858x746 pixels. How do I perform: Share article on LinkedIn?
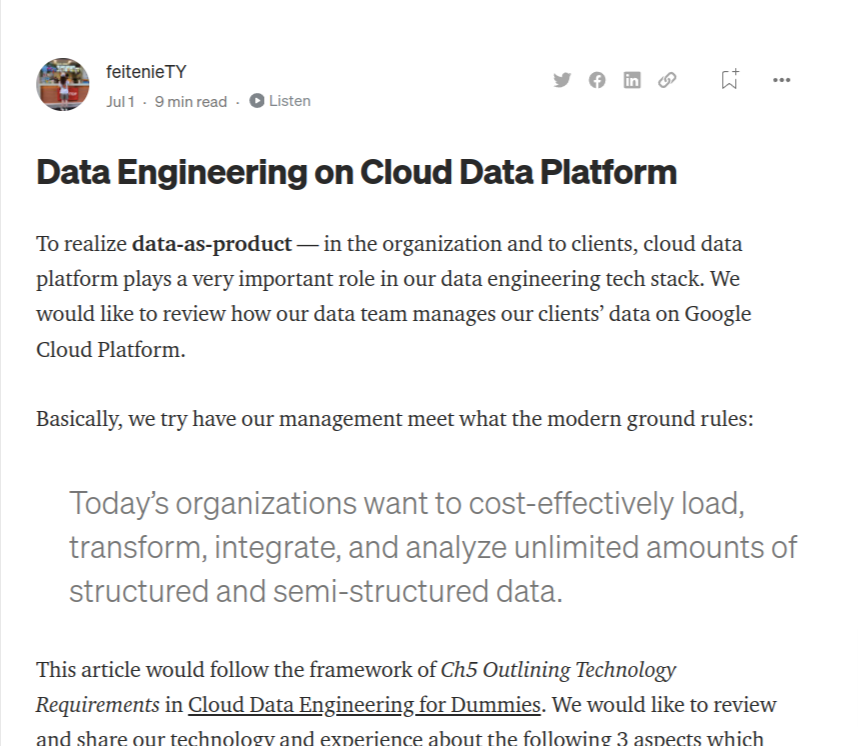pos(632,80)
